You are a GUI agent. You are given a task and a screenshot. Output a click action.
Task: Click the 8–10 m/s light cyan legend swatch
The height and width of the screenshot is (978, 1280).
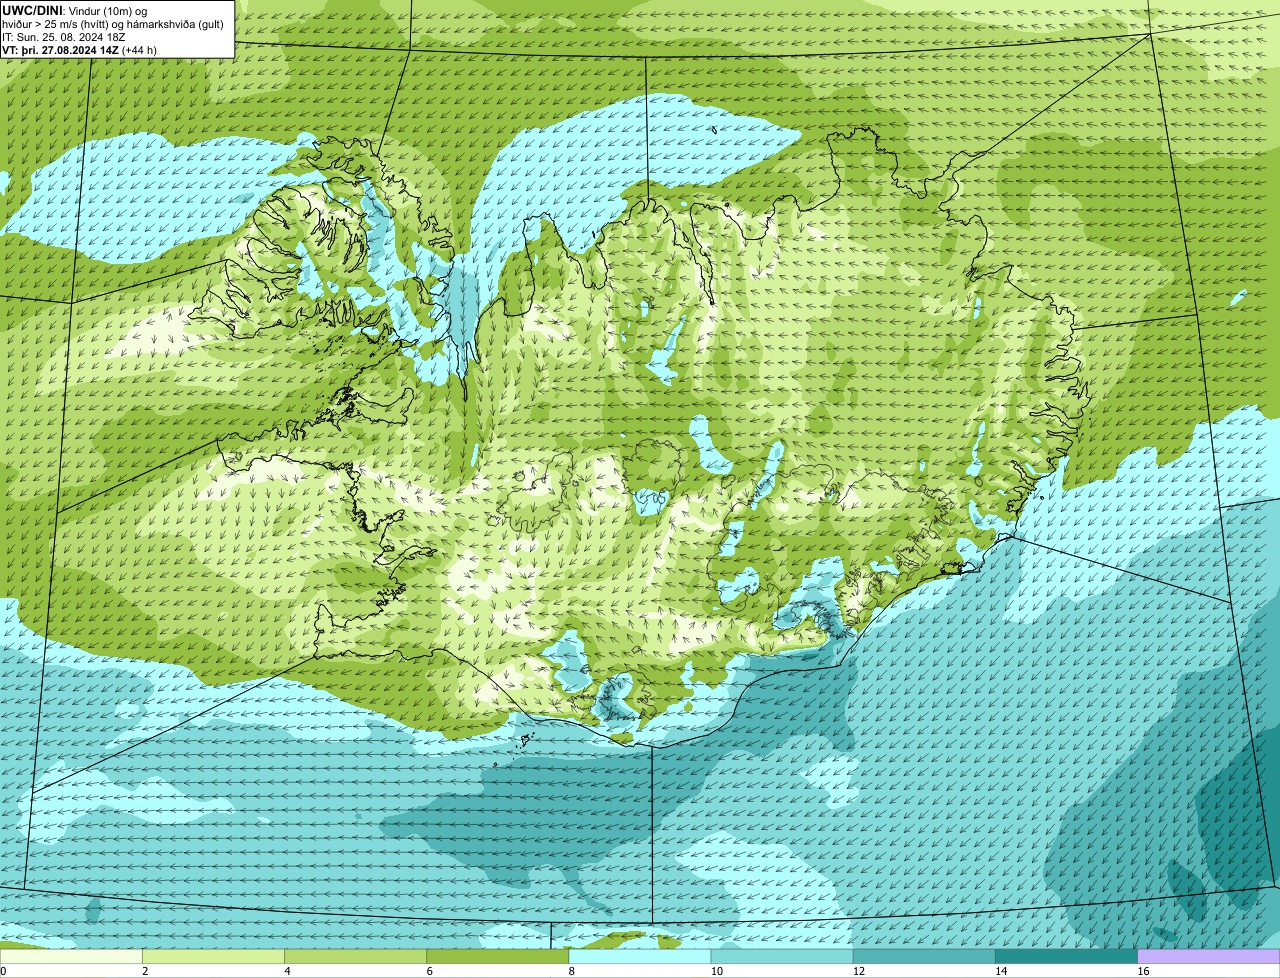(640, 957)
